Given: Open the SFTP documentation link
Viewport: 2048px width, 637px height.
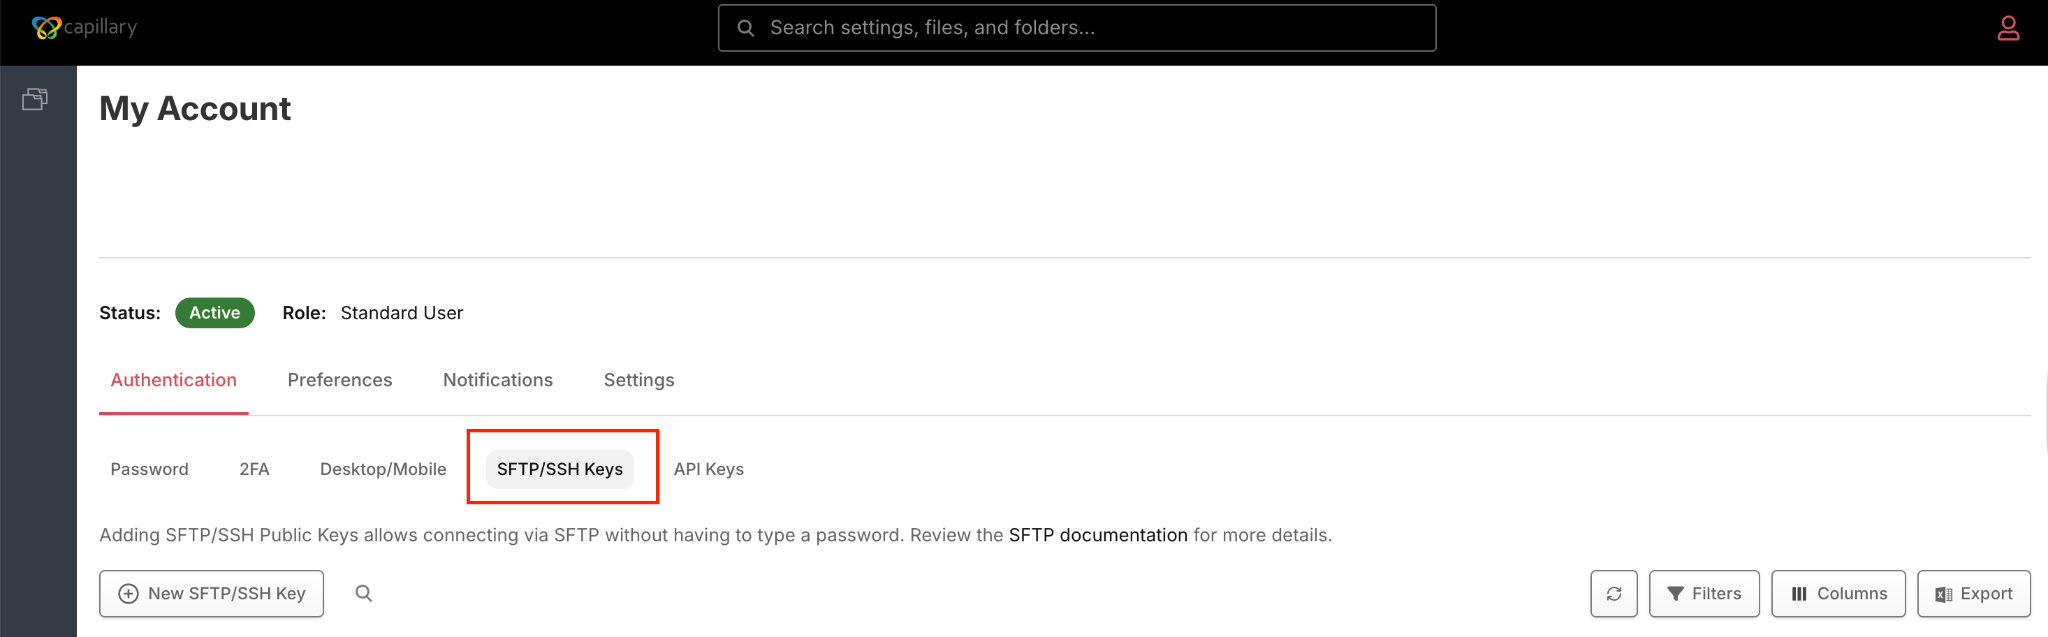Looking at the screenshot, I should coord(1098,535).
